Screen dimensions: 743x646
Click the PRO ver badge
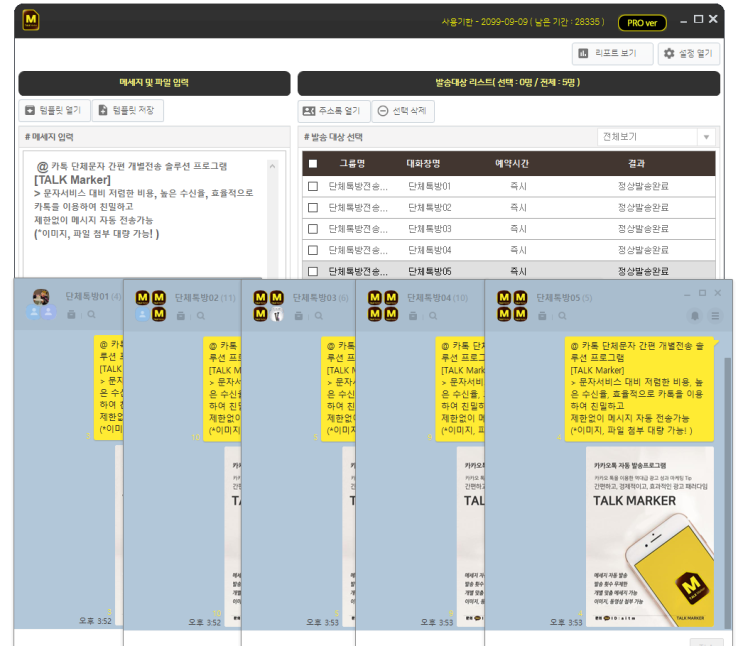tap(642, 23)
